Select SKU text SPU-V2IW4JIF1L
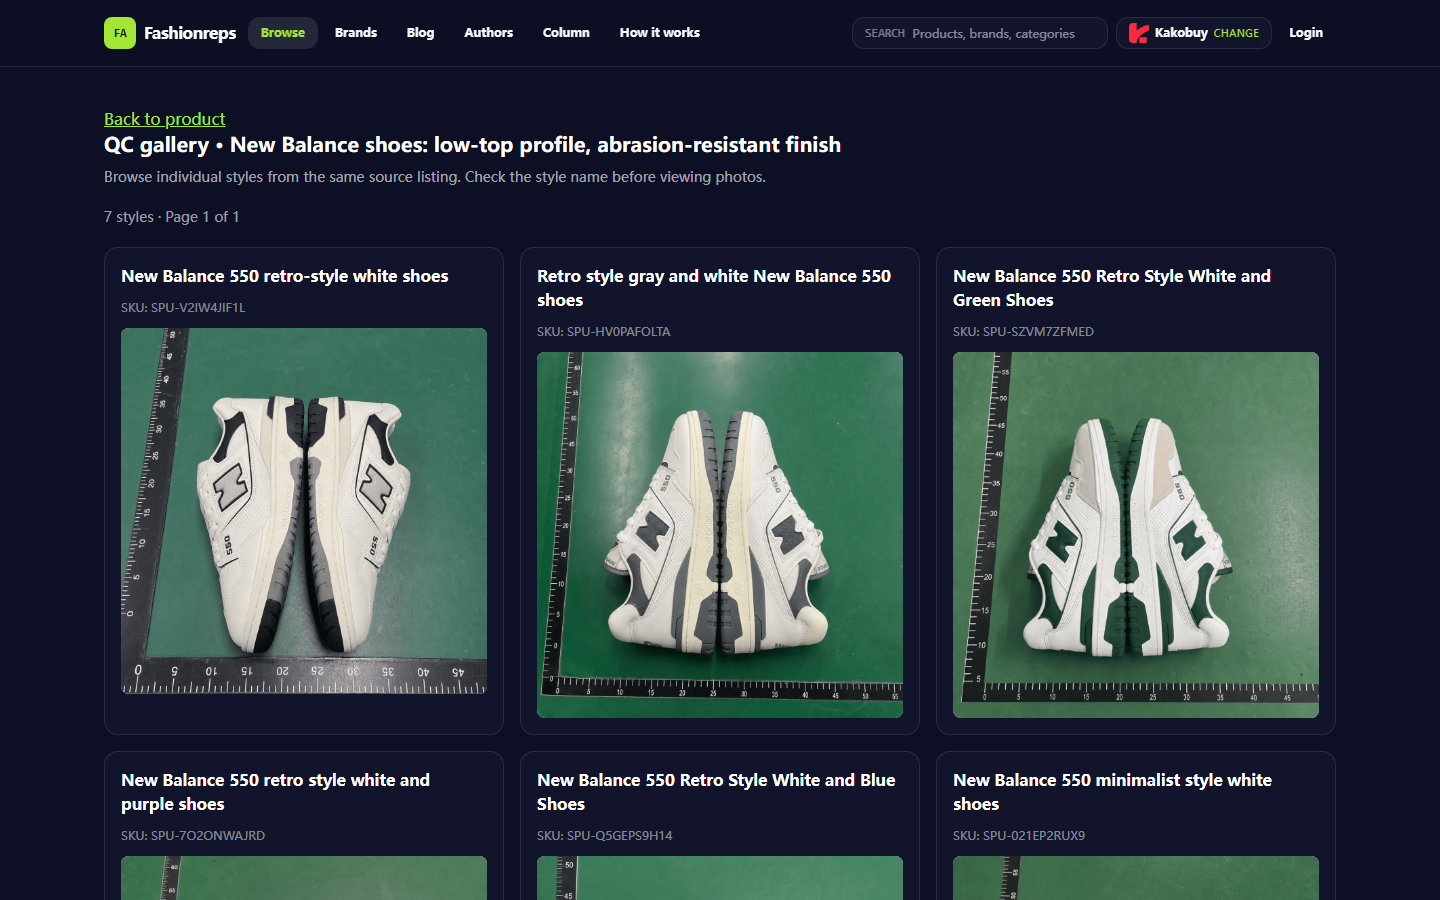1440x900 pixels. pos(183,308)
